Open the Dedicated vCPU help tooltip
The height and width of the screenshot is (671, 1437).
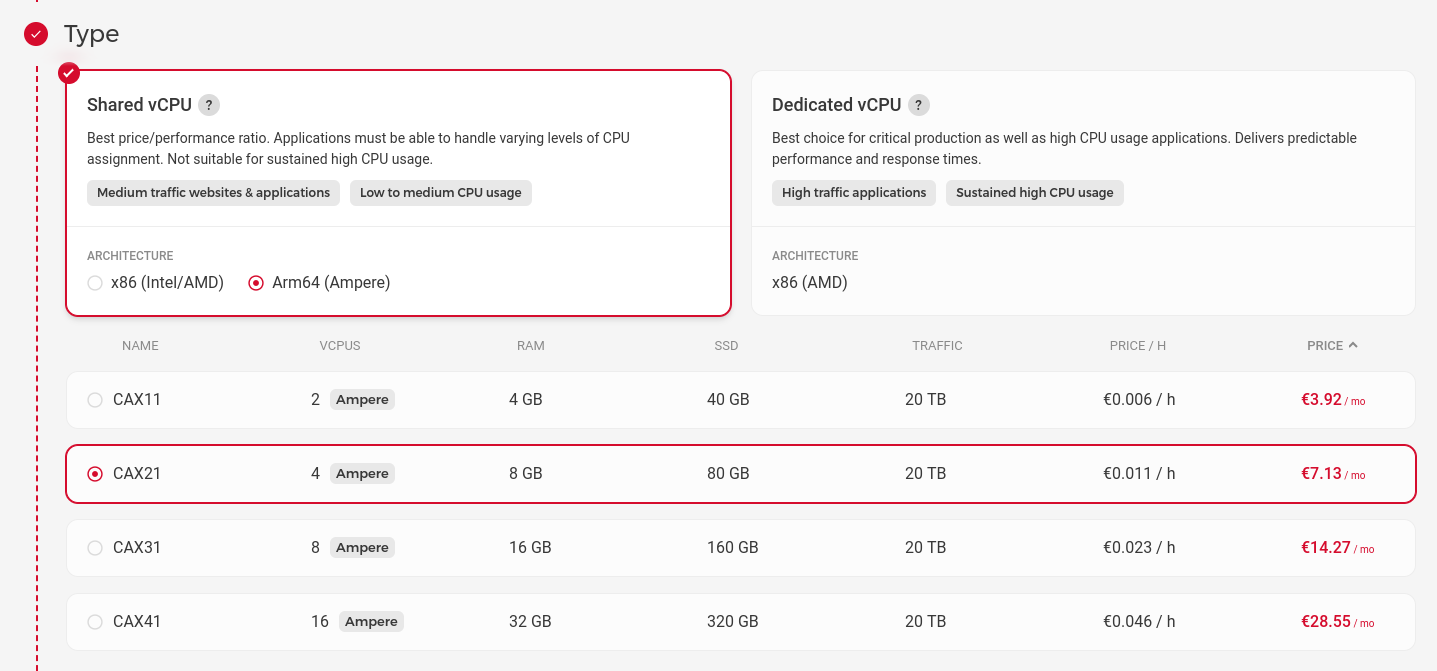pos(919,104)
